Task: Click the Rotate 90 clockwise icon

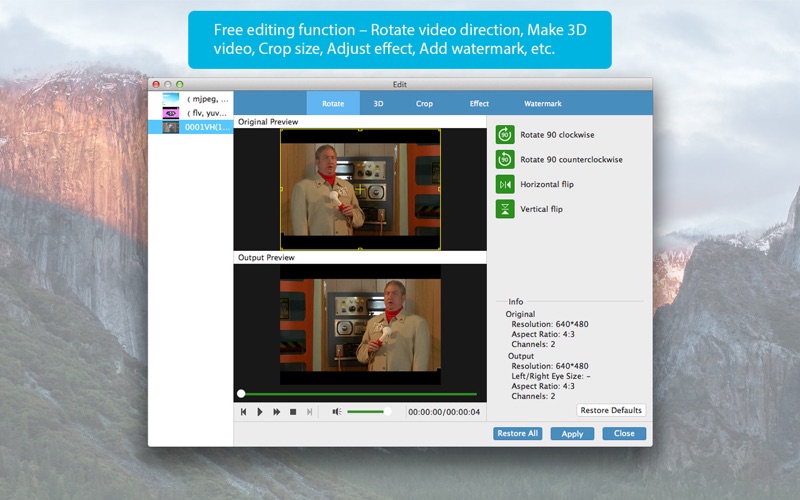Action: (x=505, y=134)
